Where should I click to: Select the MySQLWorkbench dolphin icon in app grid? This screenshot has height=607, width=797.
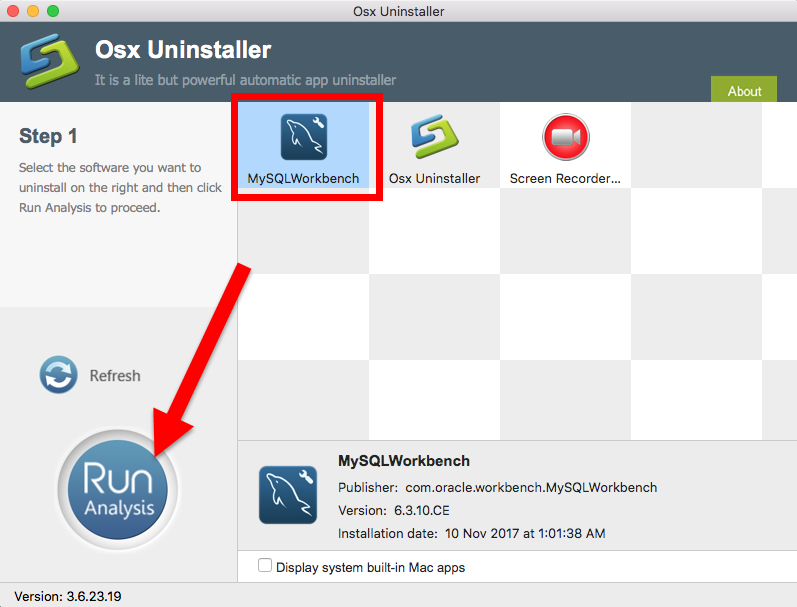pyautogui.click(x=304, y=137)
